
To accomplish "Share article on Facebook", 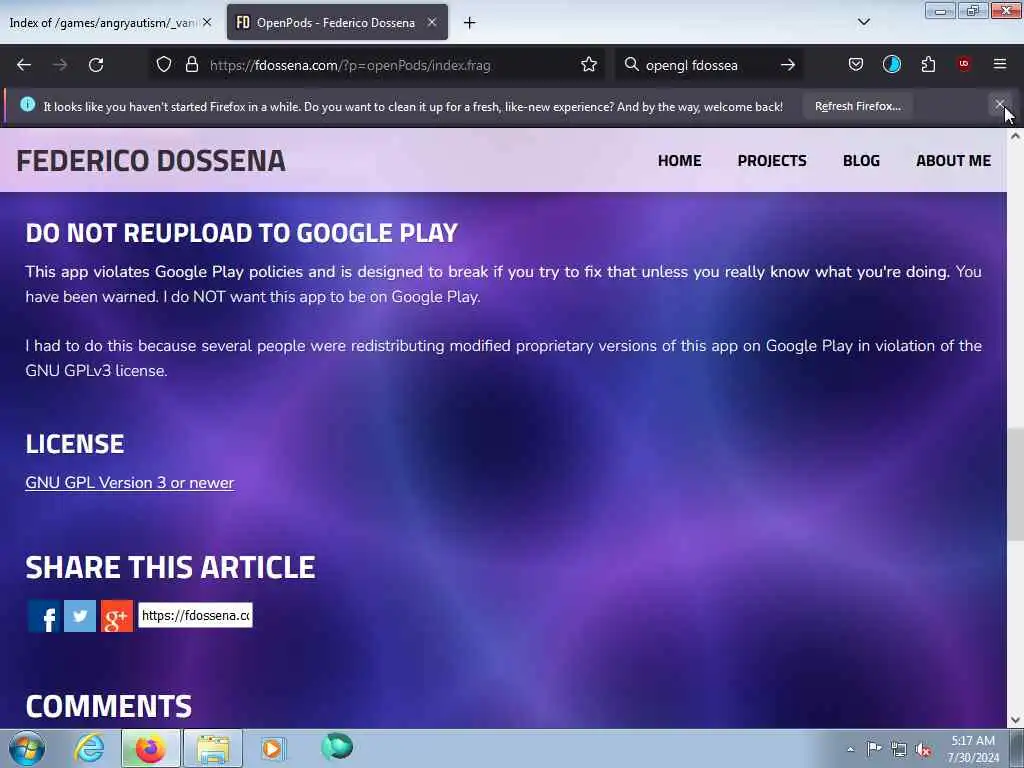I will tap(43, 616).
